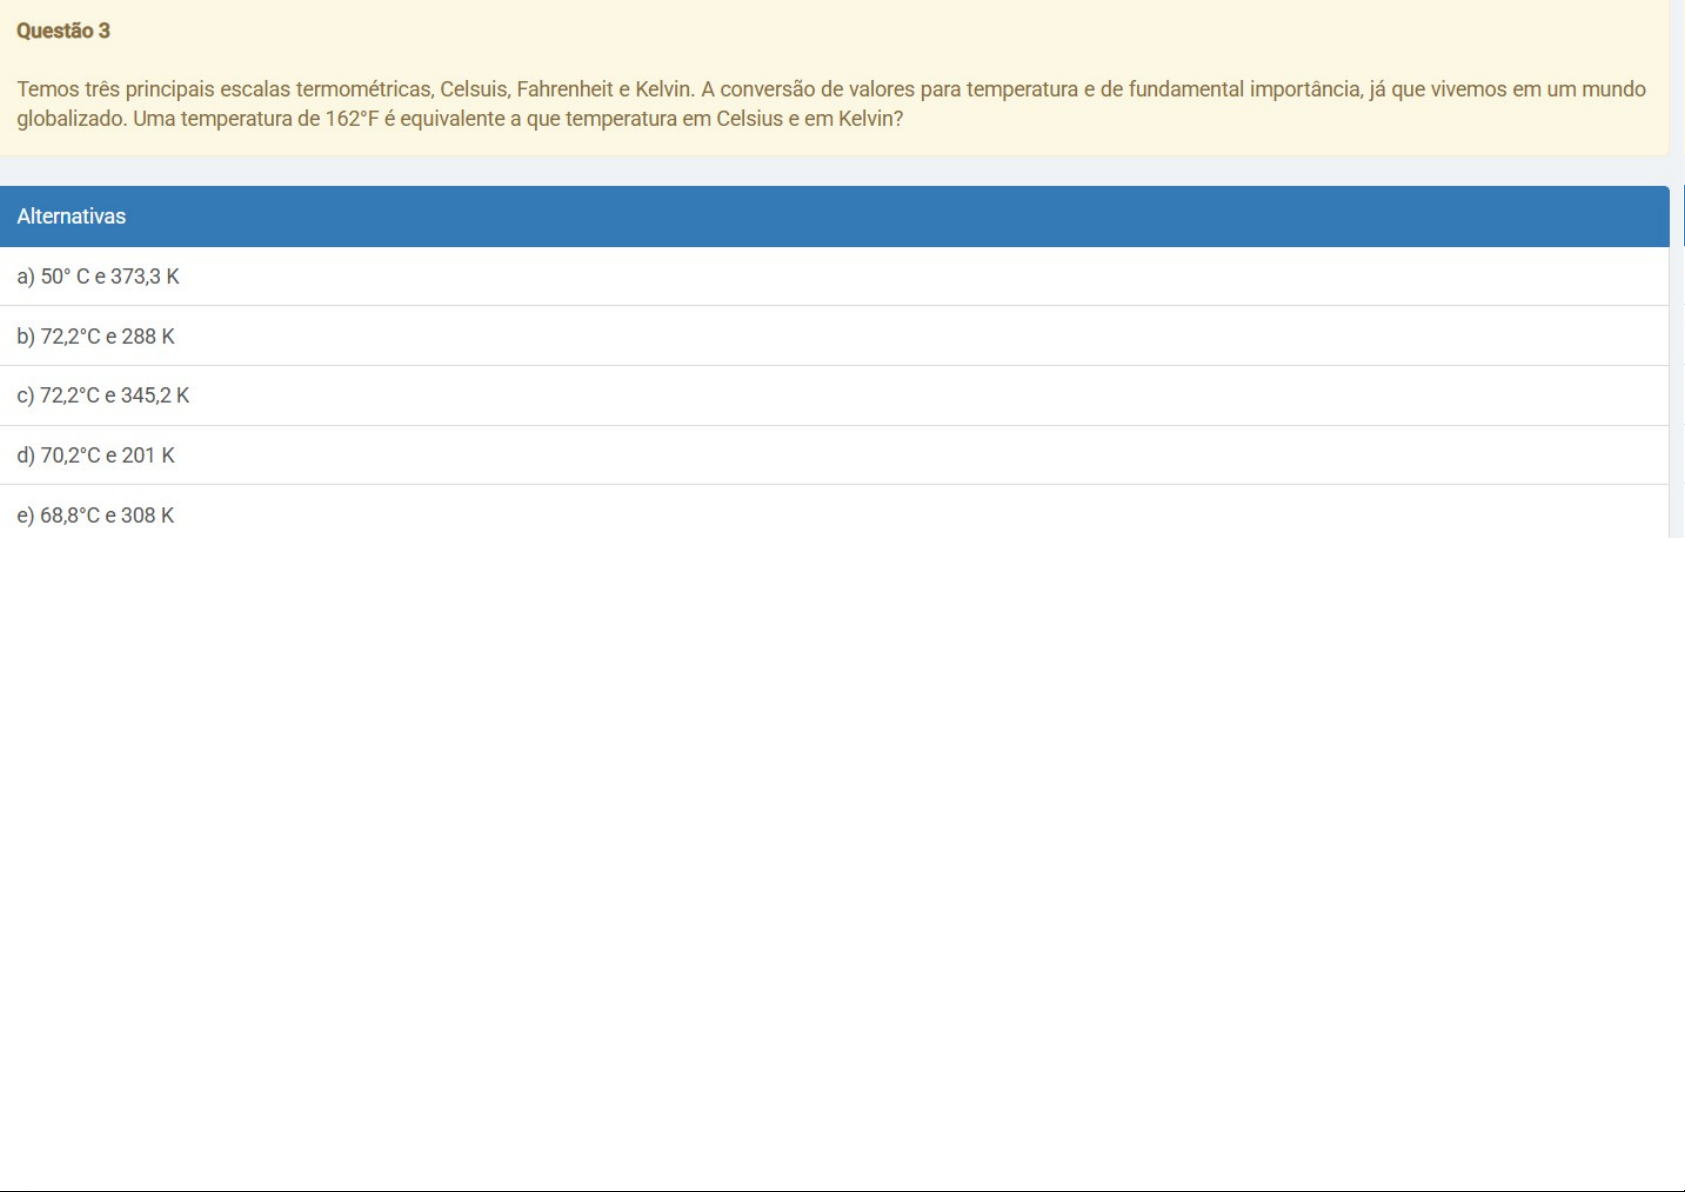Select alternative d) 70,2°C e 201 K
The image size is (1685, 1192).
tap(96, 456)
